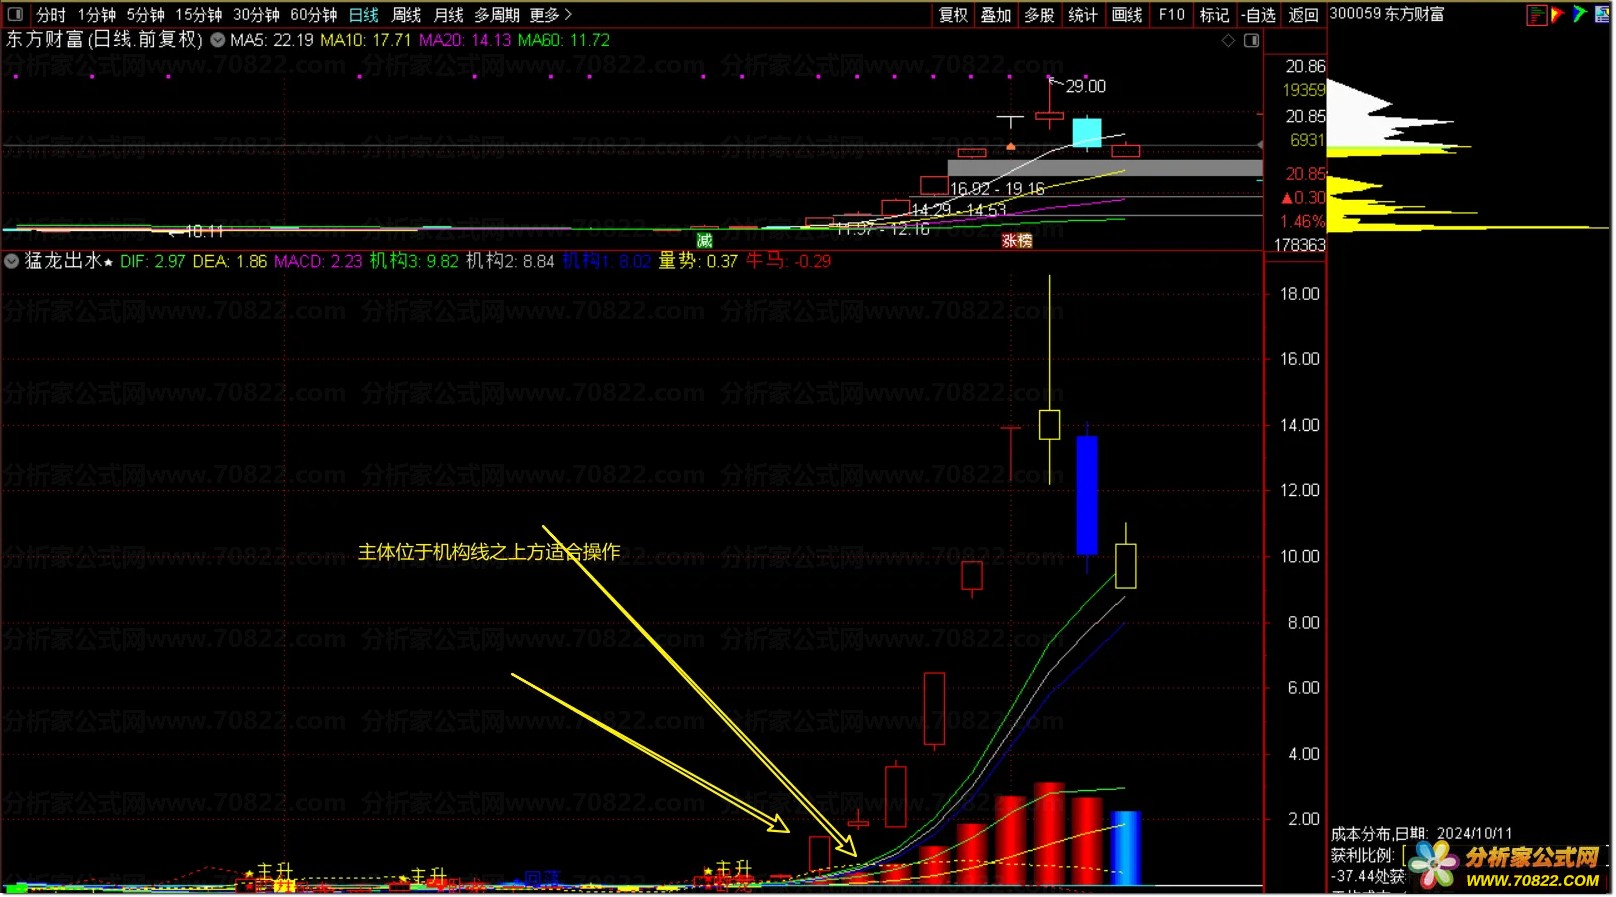The image size is (1616, 897).
Task: Open F10 company info
Action: [x=1171, y=15]
